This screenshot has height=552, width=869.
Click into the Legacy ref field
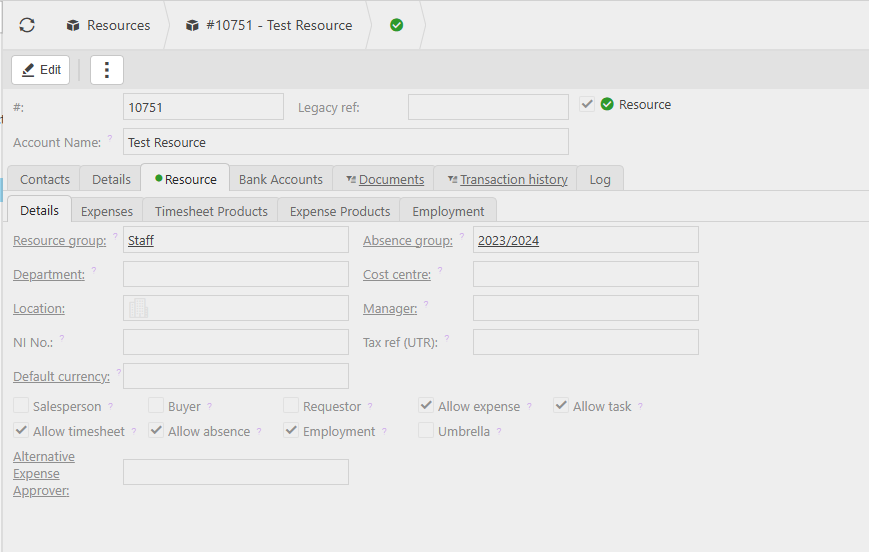tap(488, 107)
